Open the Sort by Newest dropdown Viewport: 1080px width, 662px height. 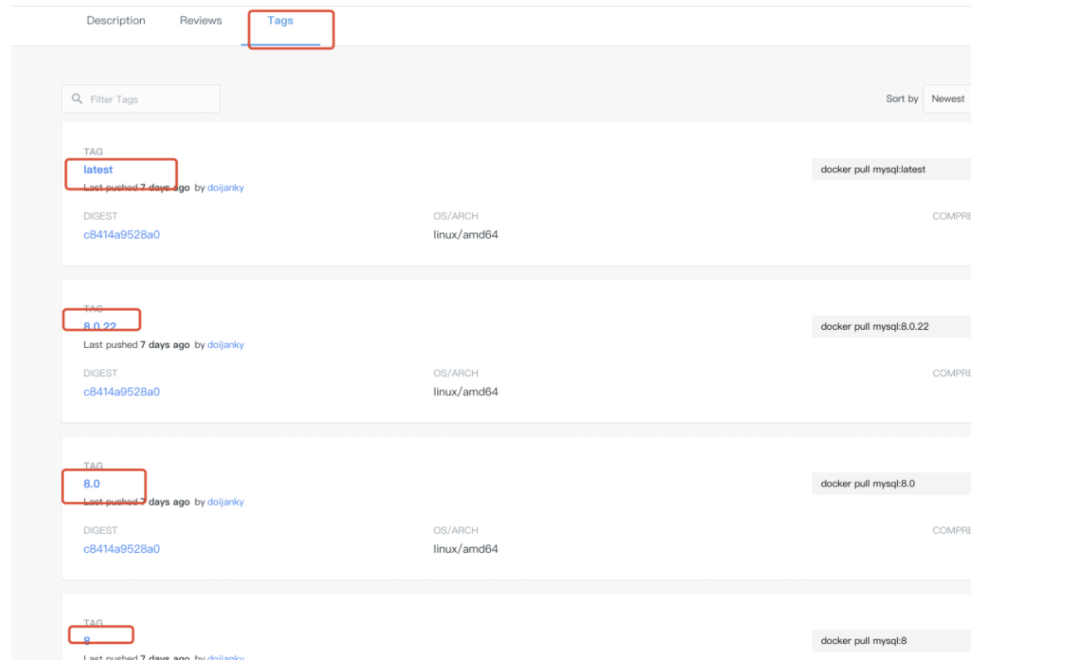pos(947,99)
